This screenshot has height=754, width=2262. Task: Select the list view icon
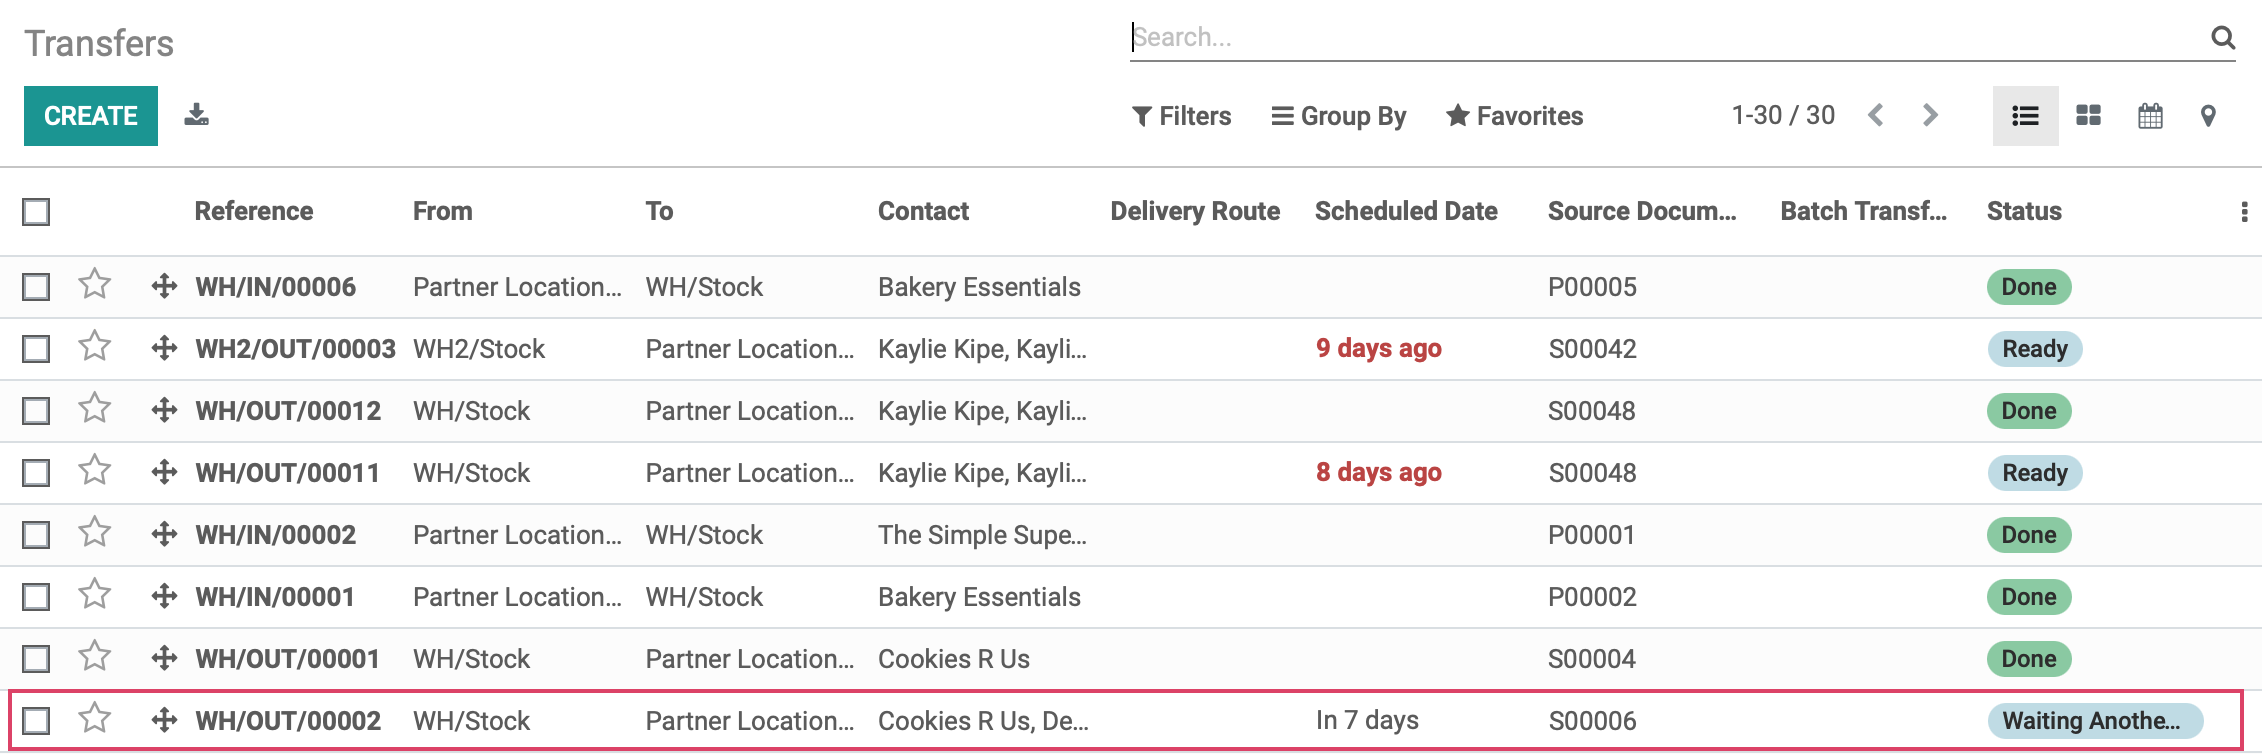click(2025, 116)
